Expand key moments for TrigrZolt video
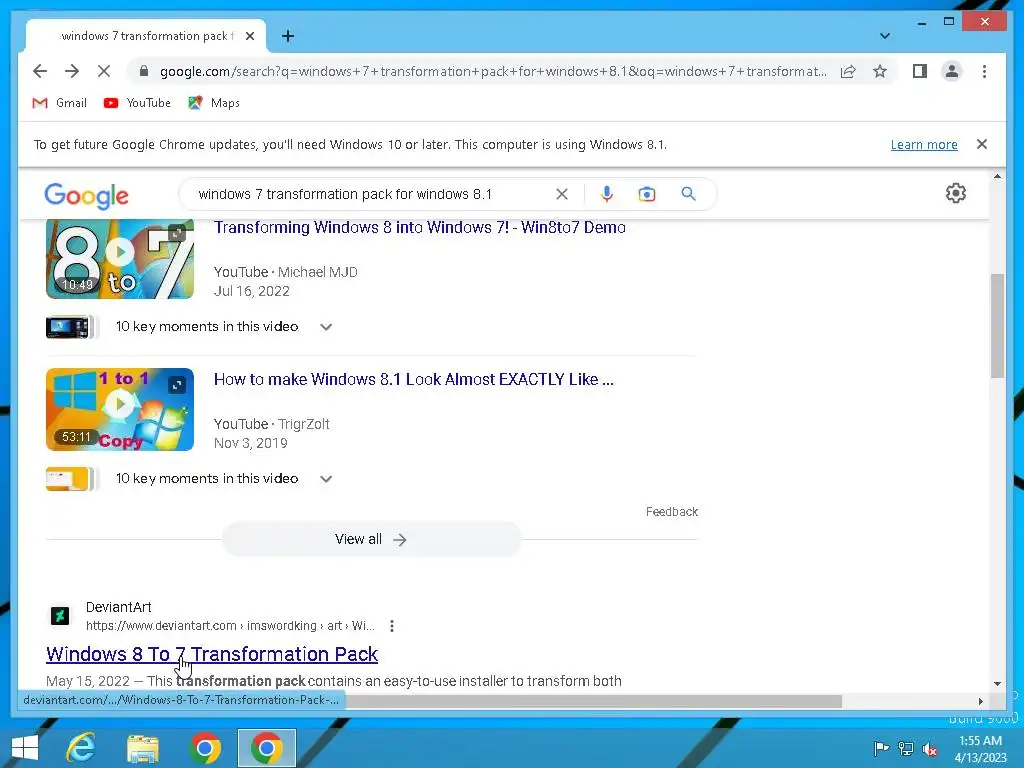 pyautogui.click(x=326, y=479)
